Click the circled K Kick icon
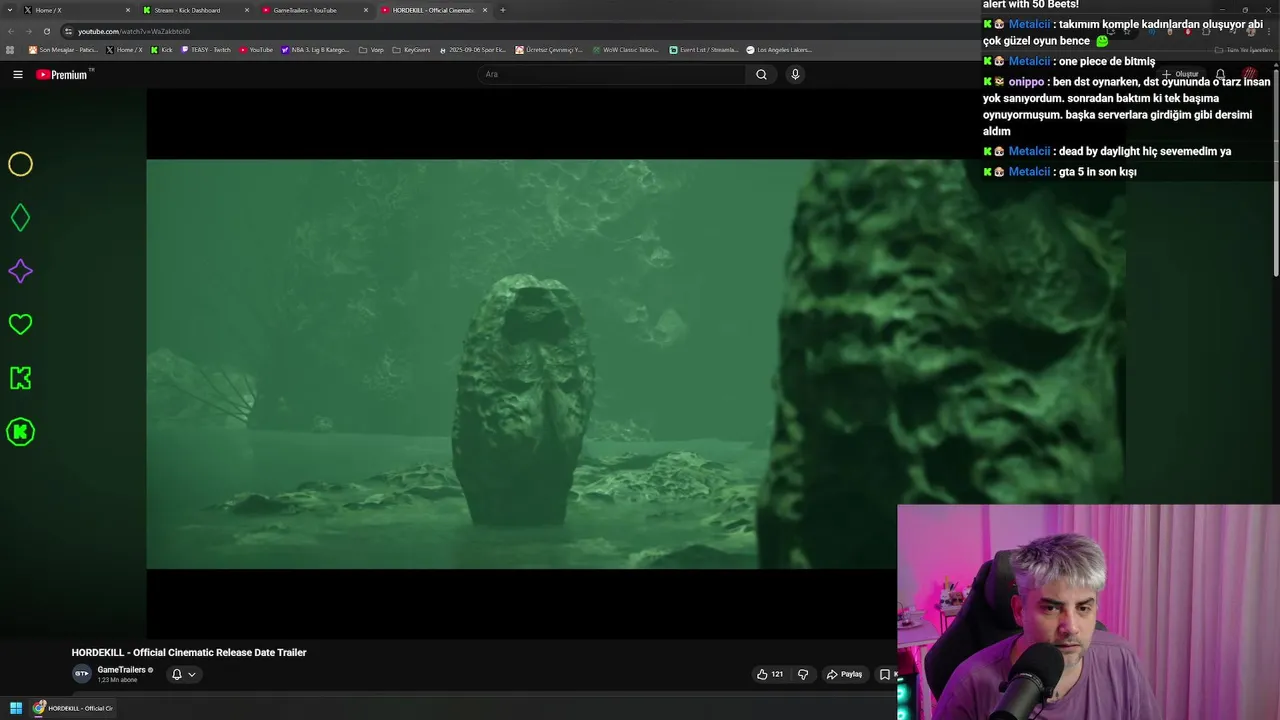The width and height of the screenshot is (1280, 720). coord(20,432)
